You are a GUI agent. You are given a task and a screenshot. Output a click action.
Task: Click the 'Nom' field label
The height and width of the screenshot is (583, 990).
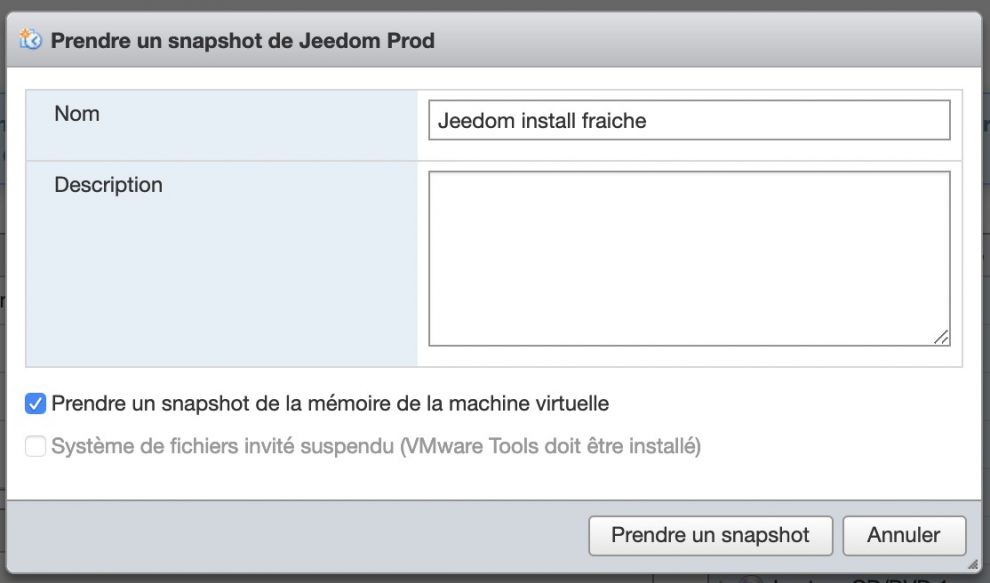click(77, 114)
